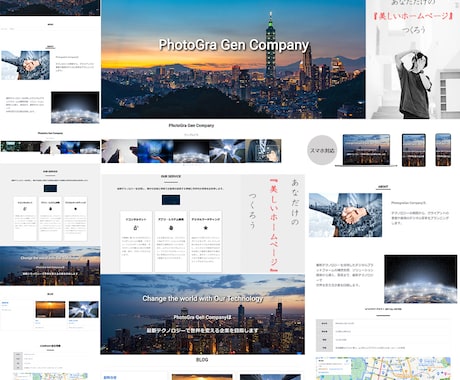Click the ABOUT heading above the large handshake image
The height and width of the screenshot is (380, 460).
tap(383, 187)
